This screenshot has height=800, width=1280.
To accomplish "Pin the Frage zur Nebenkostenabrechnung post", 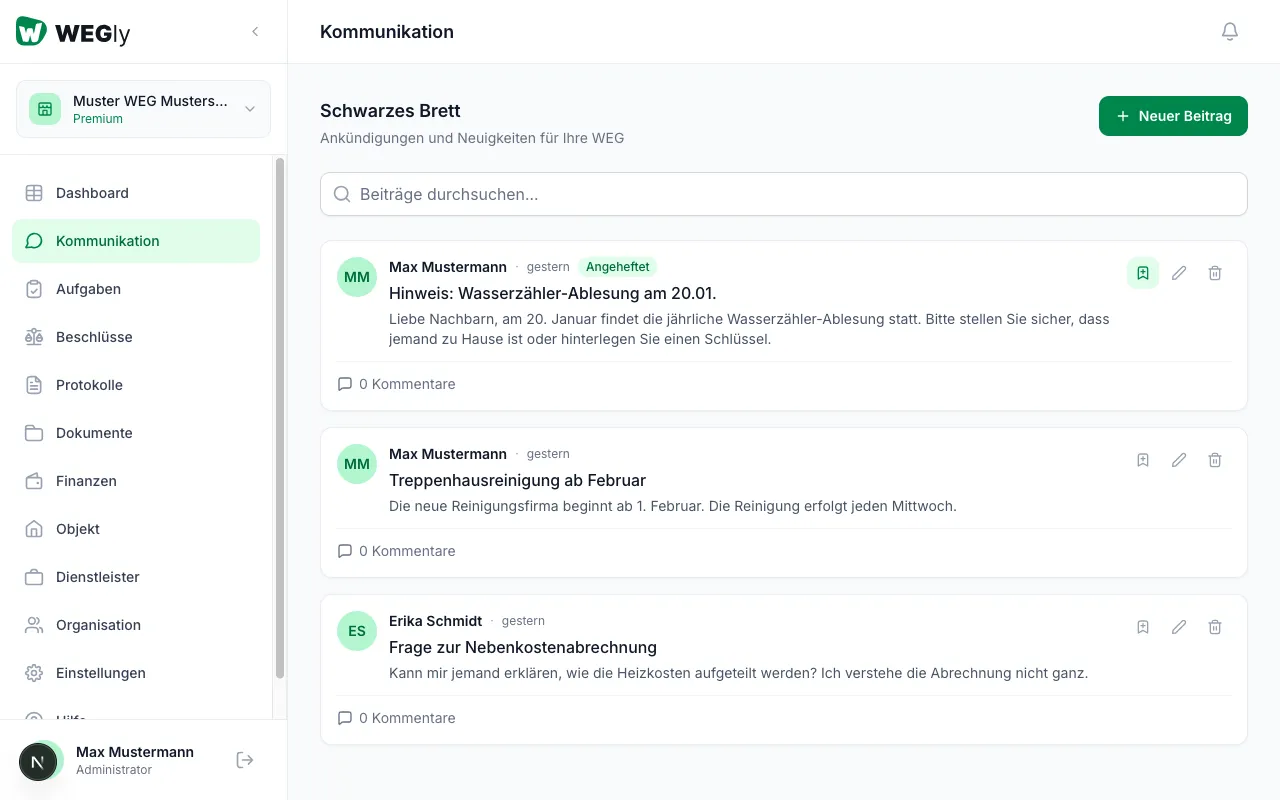I will [1143, 627].
